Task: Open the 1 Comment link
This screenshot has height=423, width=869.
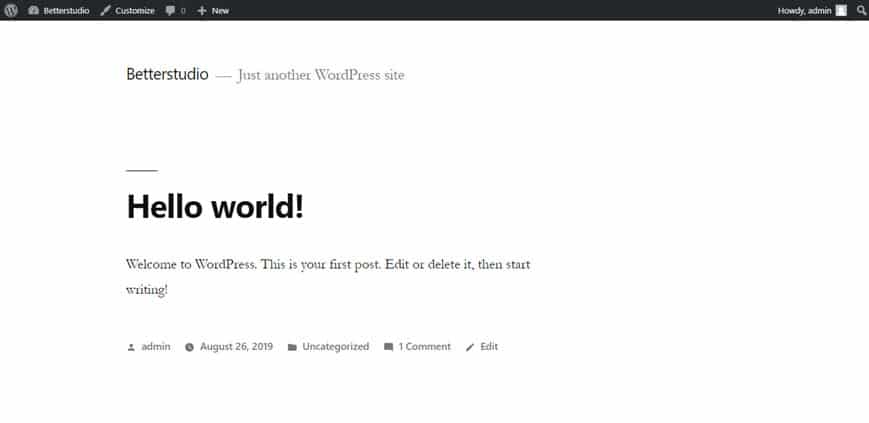Action: 425,346
